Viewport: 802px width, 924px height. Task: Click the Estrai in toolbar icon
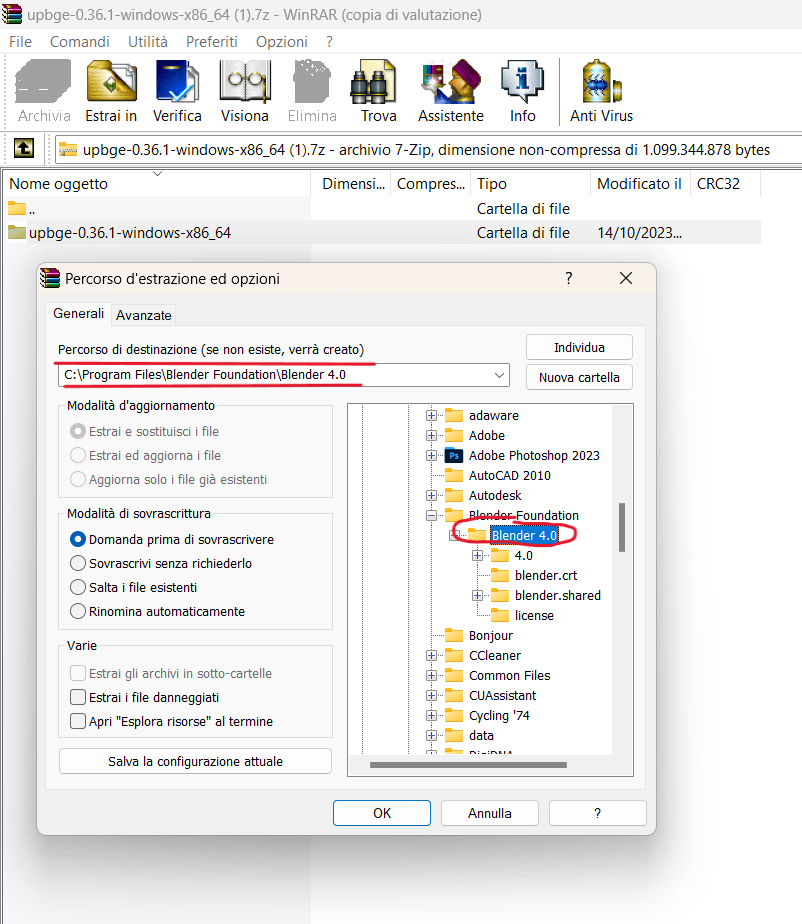coord(111,82)
